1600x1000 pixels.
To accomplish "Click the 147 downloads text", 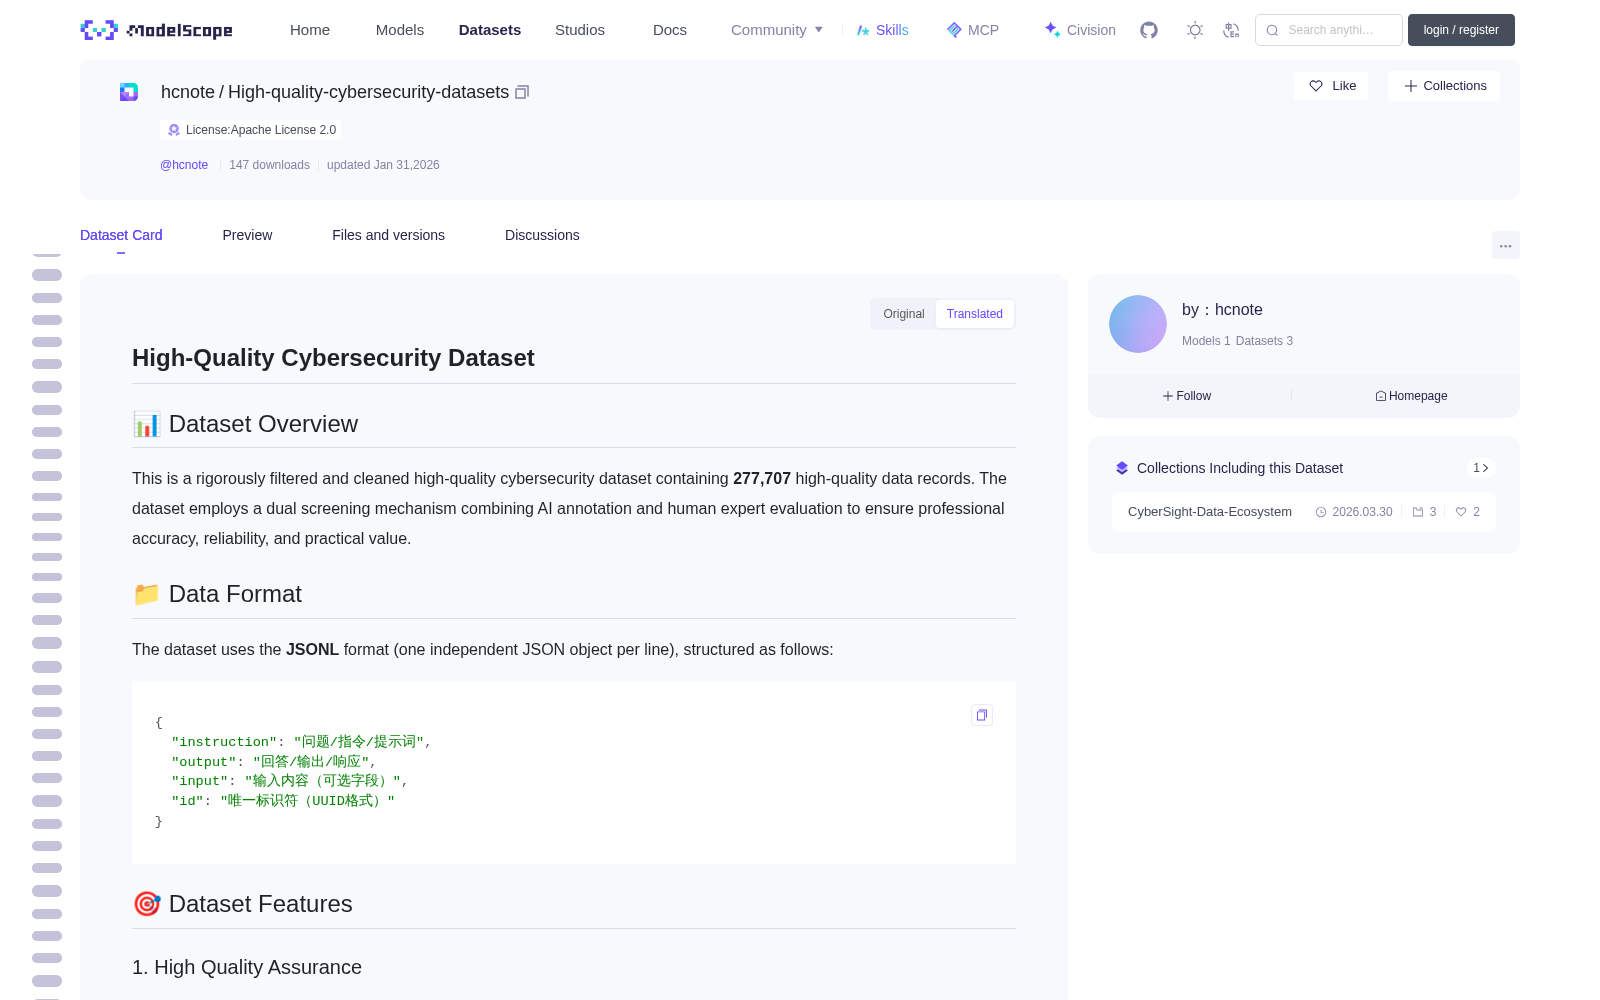I will (x=269, y=165).
